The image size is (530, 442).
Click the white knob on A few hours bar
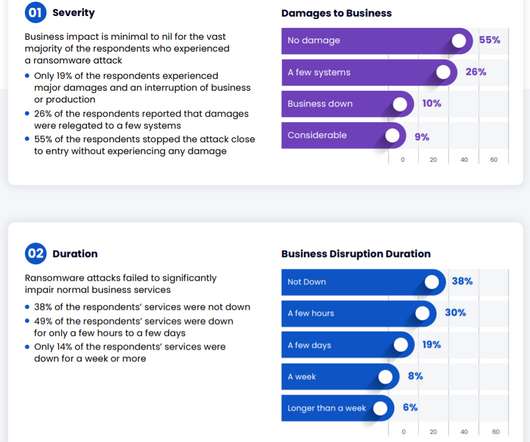coord(422,313)
